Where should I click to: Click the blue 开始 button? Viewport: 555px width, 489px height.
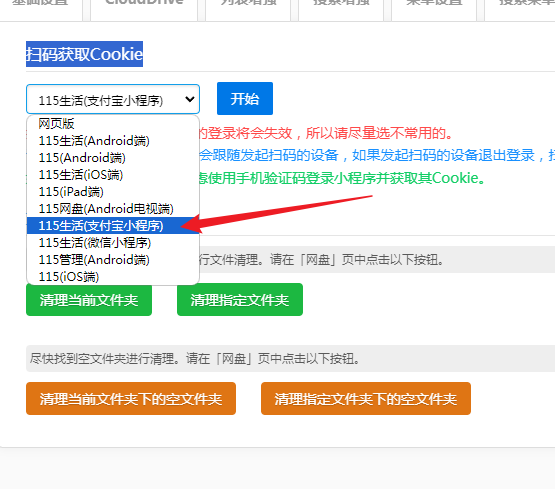245,99
